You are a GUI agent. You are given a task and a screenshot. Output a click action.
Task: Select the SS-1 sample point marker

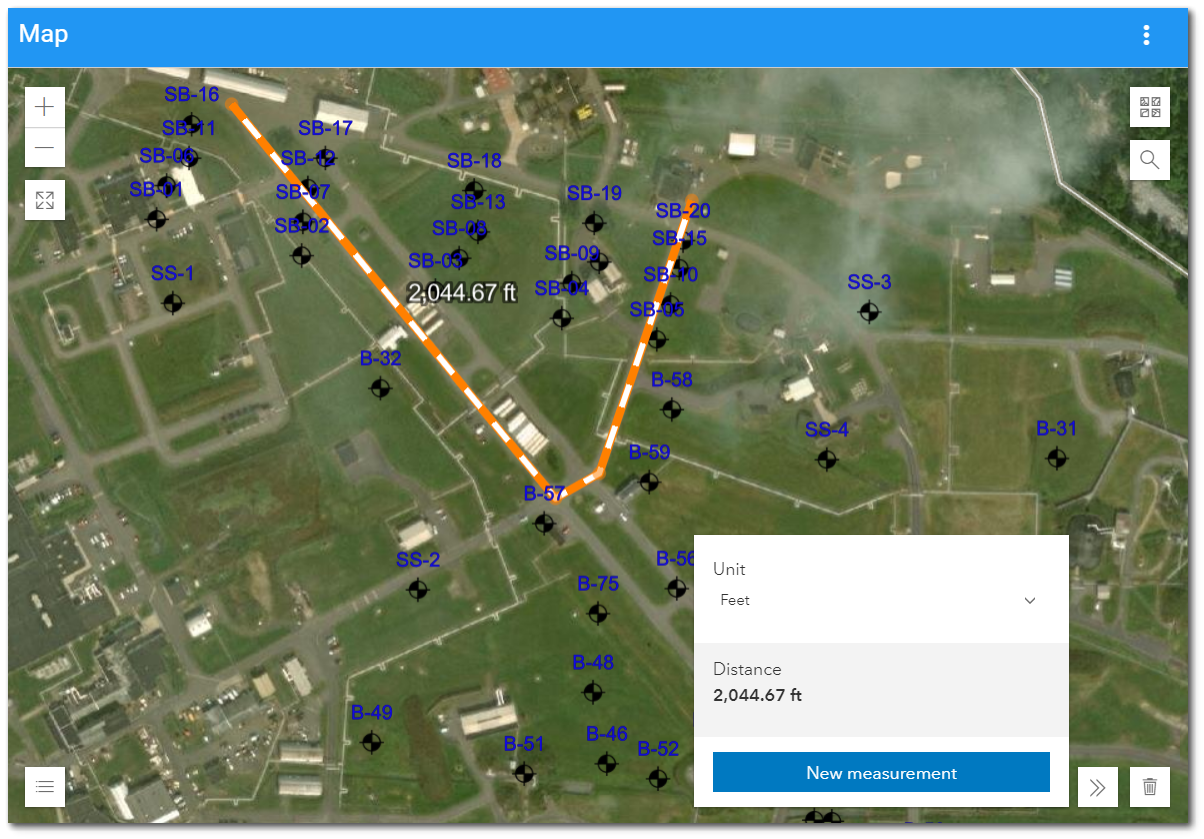tap(173, 302)
